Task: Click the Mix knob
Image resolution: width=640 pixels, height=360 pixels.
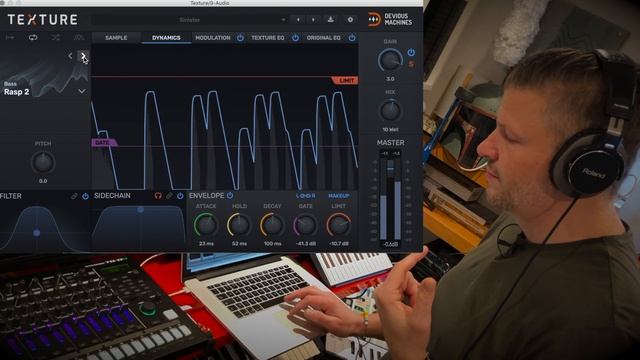Action: [x=390, y=111]
